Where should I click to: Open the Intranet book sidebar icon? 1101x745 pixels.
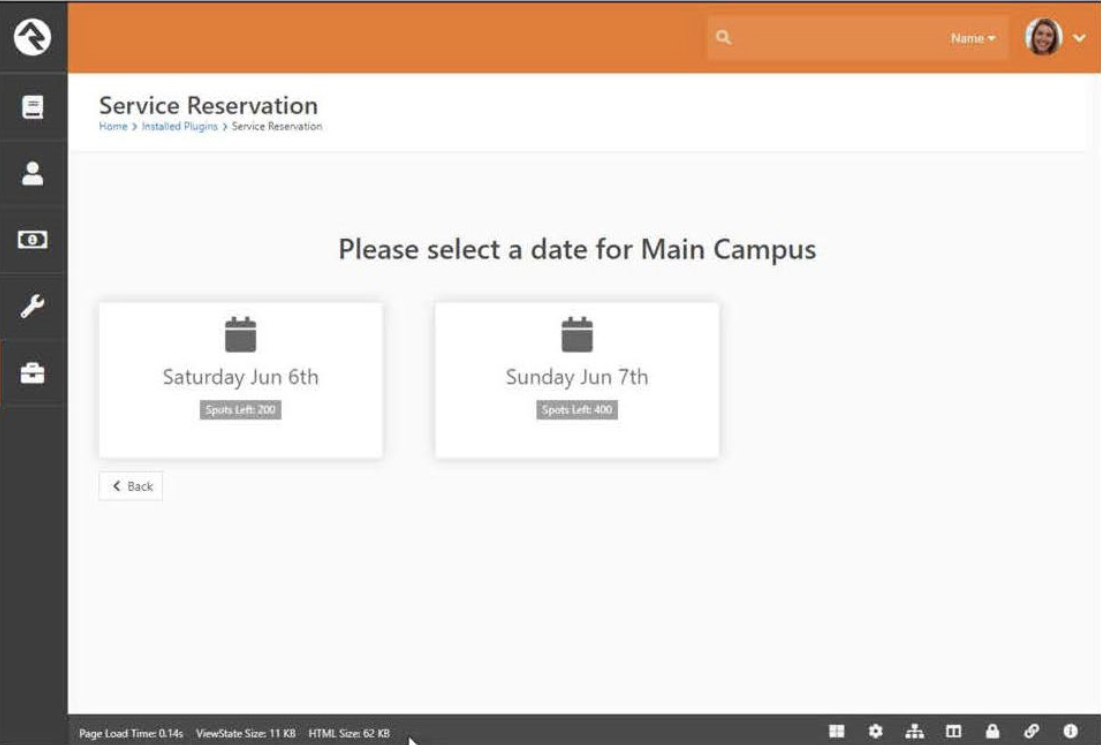[x=33, y=107]
